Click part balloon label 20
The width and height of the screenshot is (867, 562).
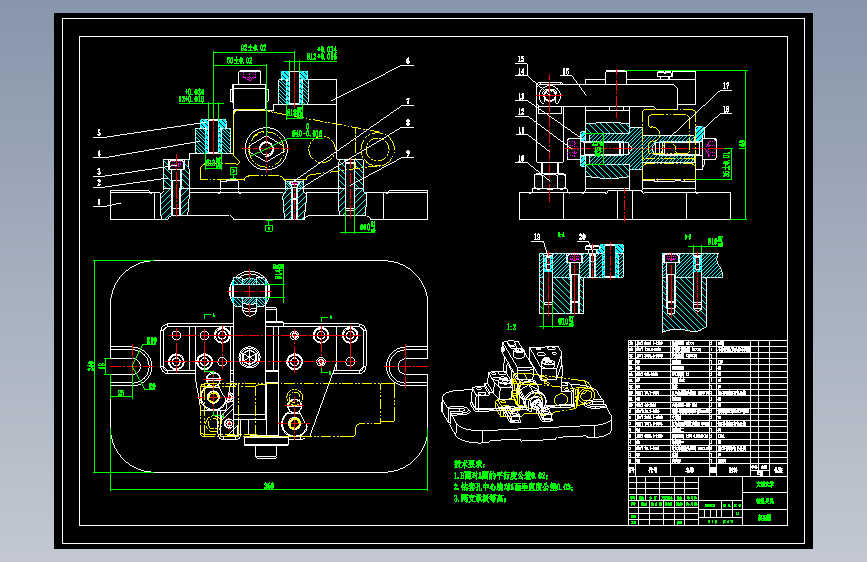pyautogui.click(x=582, y=237)
